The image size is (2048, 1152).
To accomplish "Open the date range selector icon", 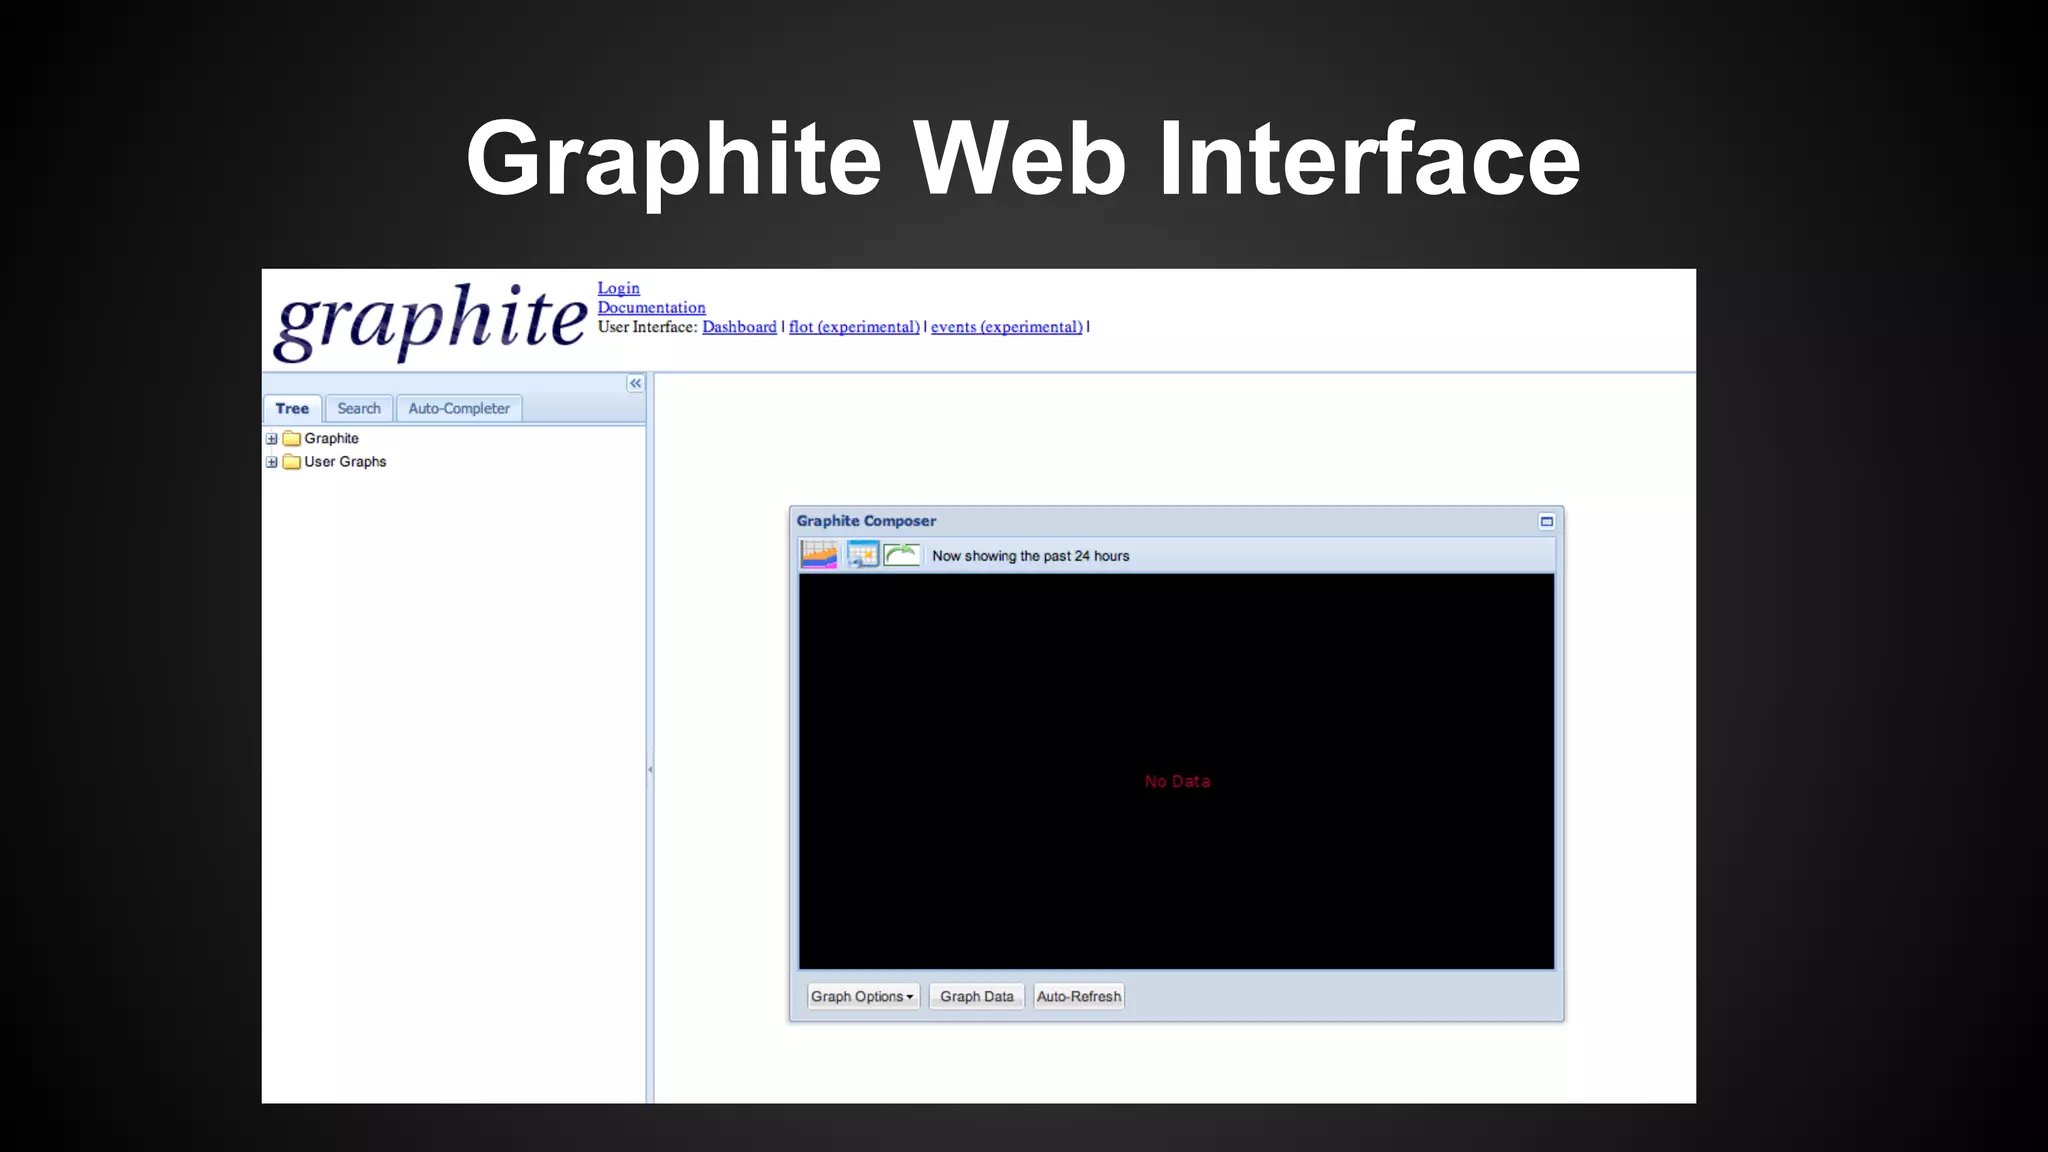I will tap(819, 555).
